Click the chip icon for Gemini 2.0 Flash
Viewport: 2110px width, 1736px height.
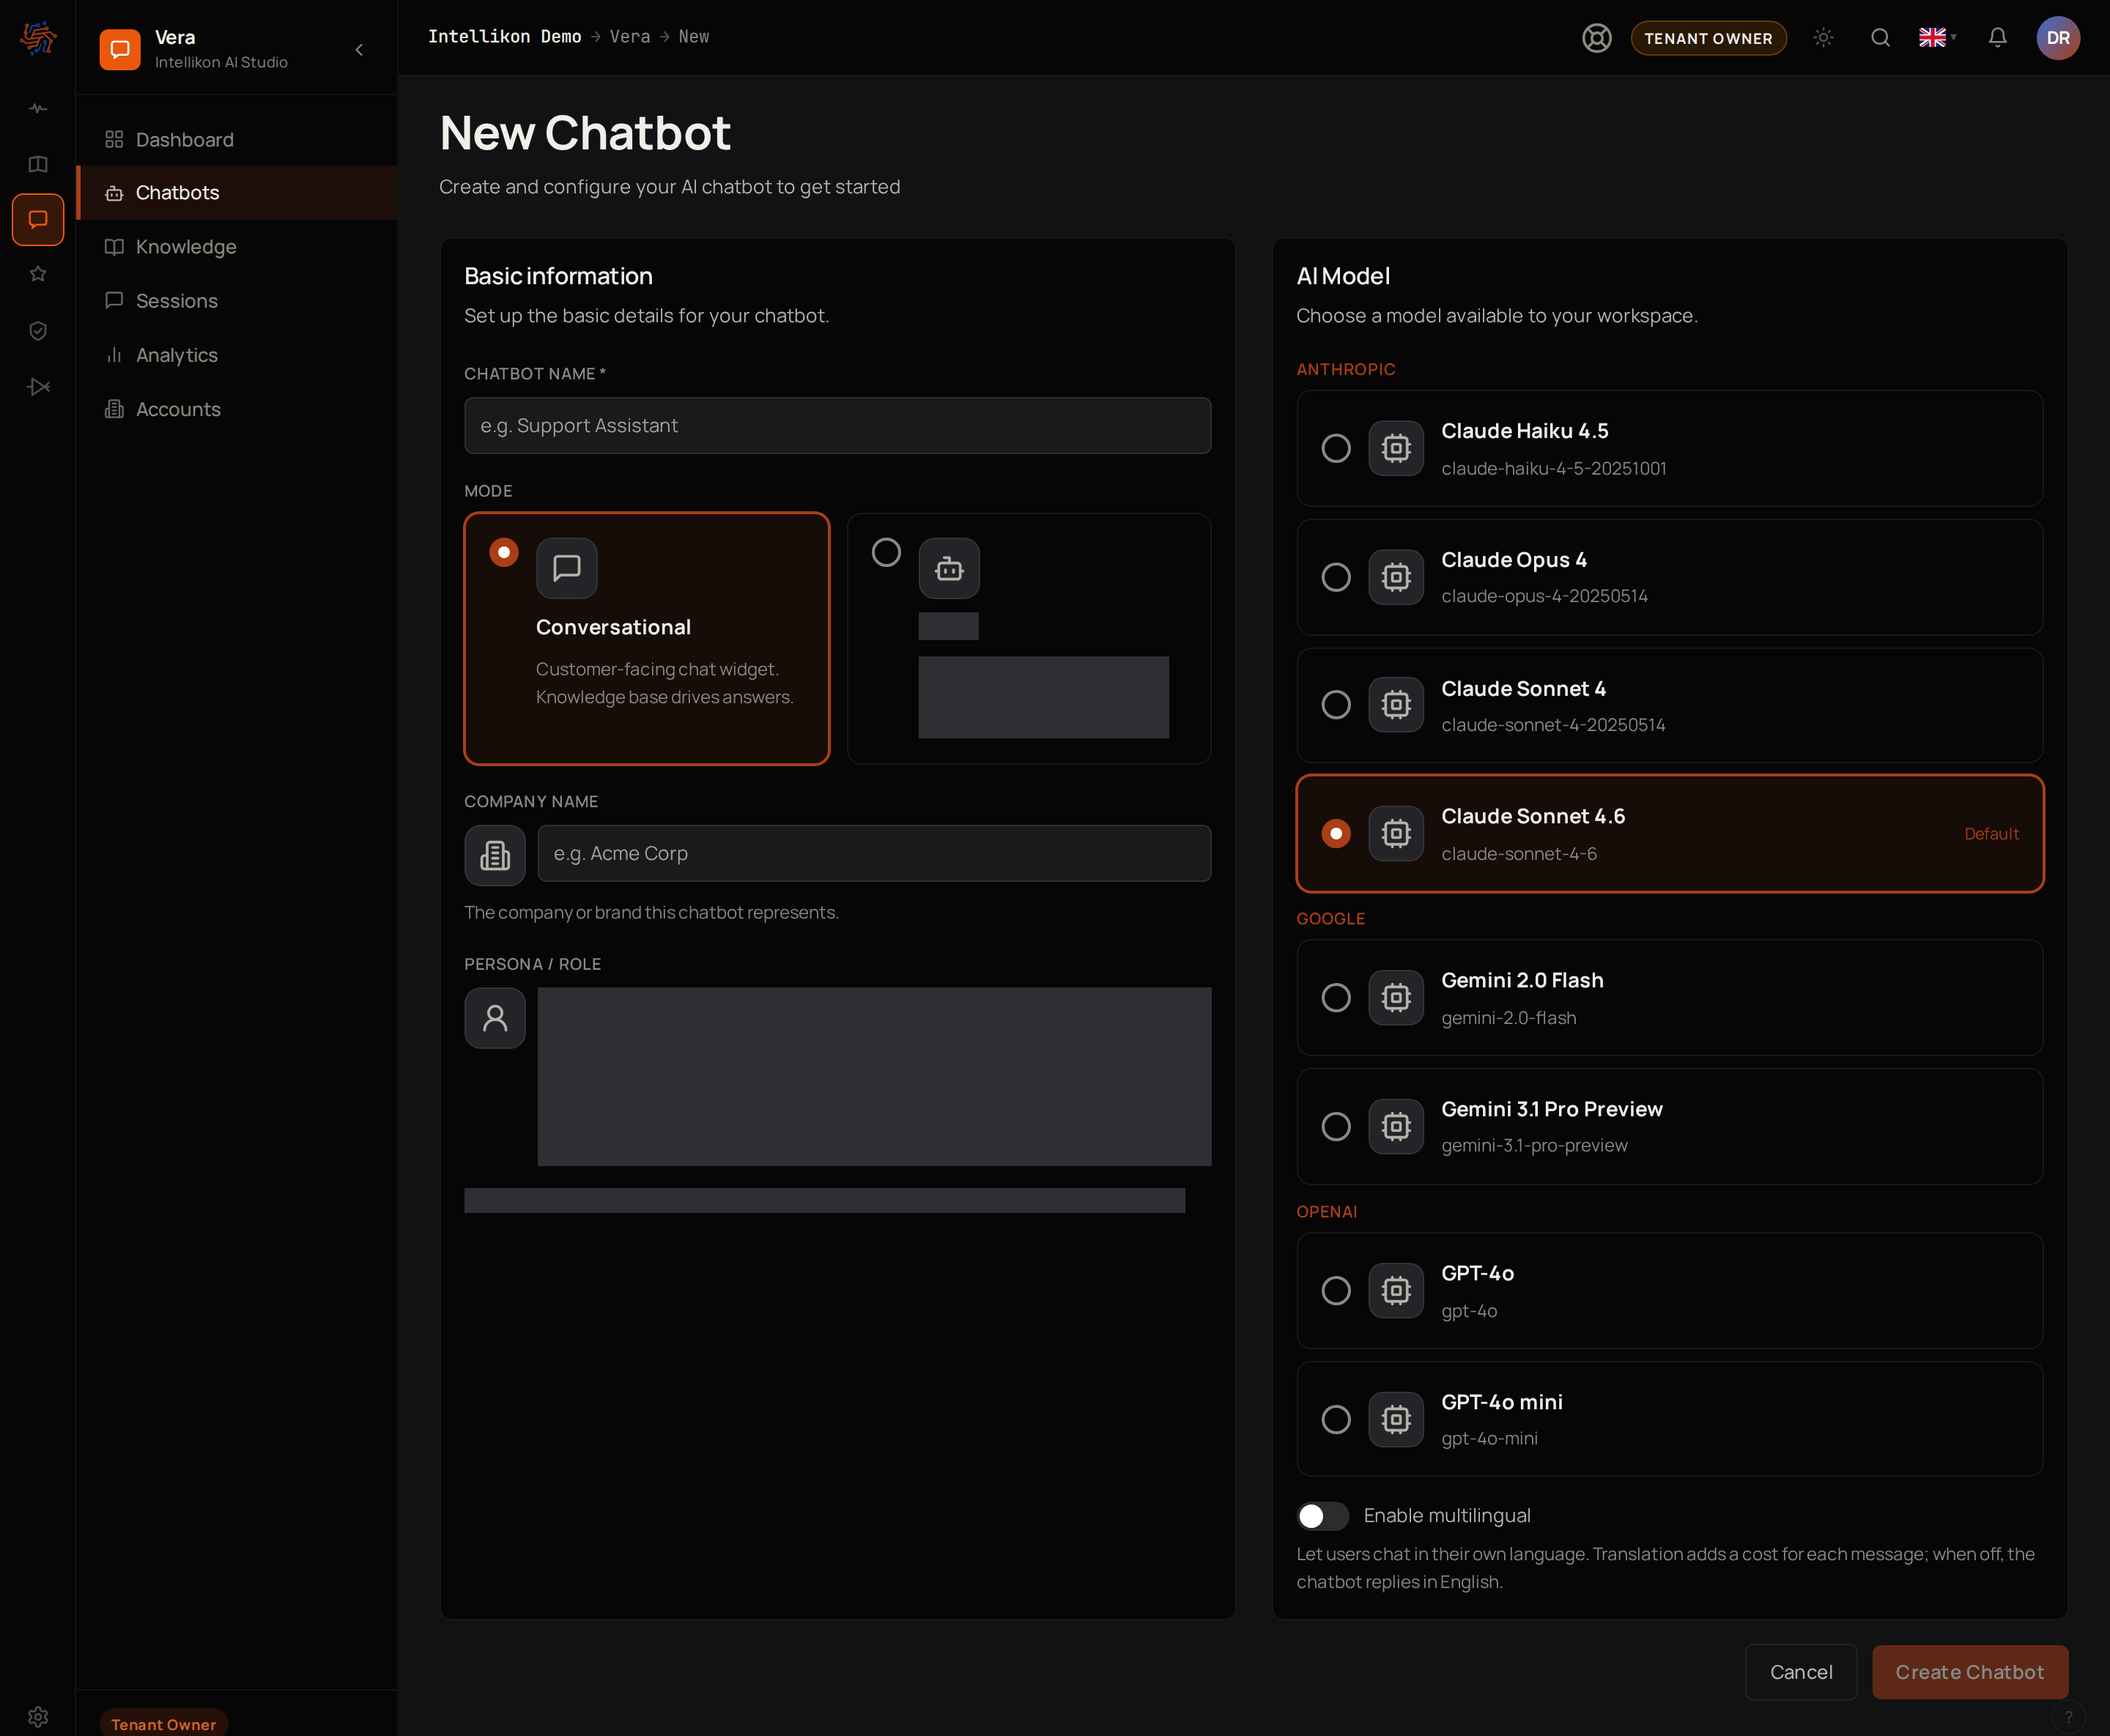click(1396, 997)
